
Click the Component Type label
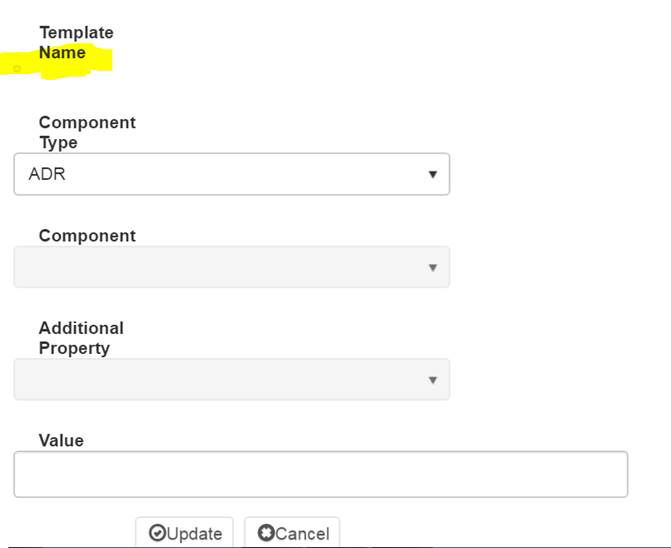pyautogui.click(x=87, y=132)
